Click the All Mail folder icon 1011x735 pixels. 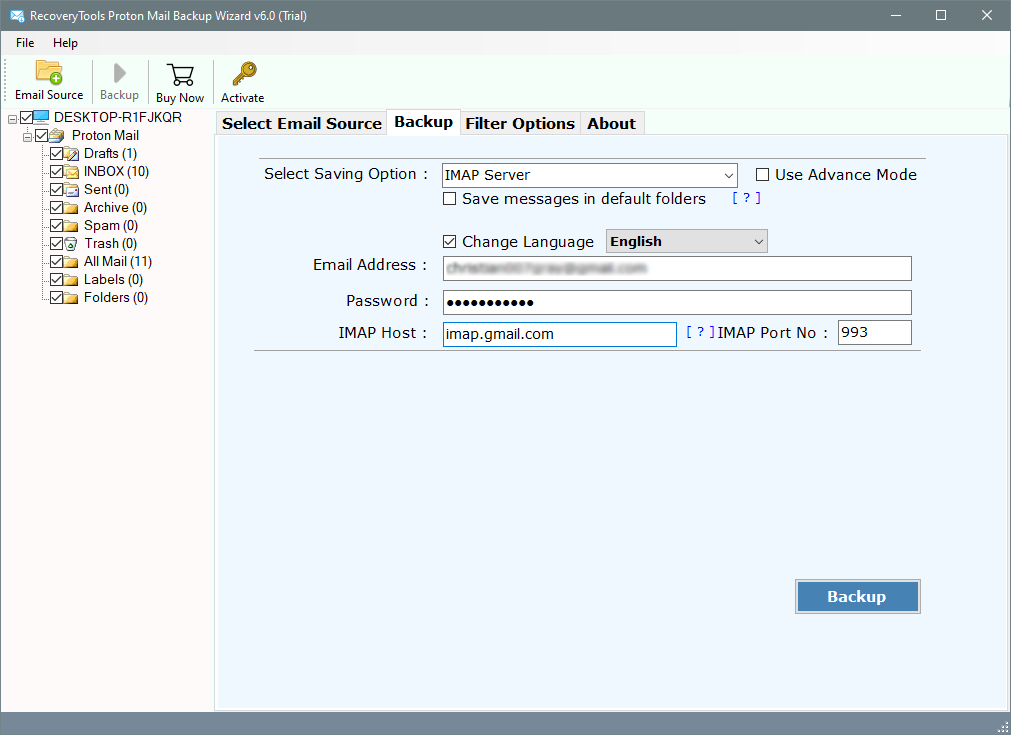click(x=72, y=262)
